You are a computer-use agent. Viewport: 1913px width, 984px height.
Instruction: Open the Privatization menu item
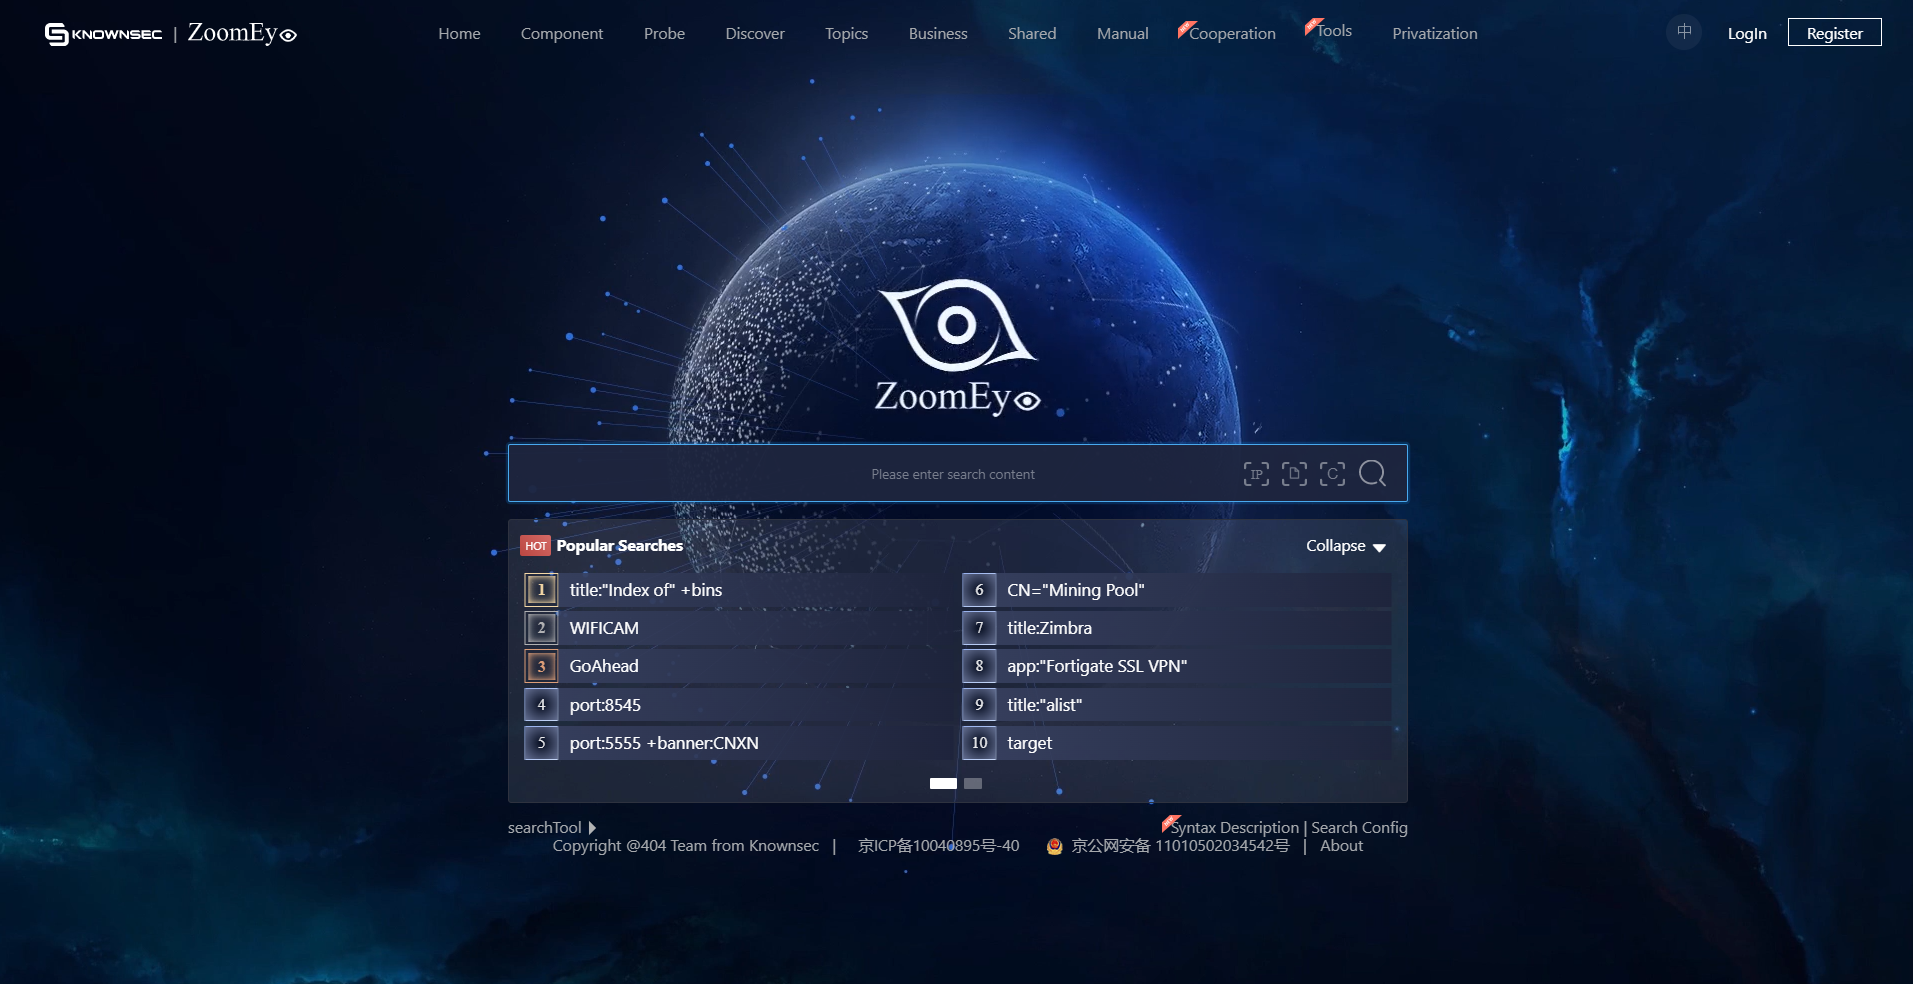pos(1434,33)
